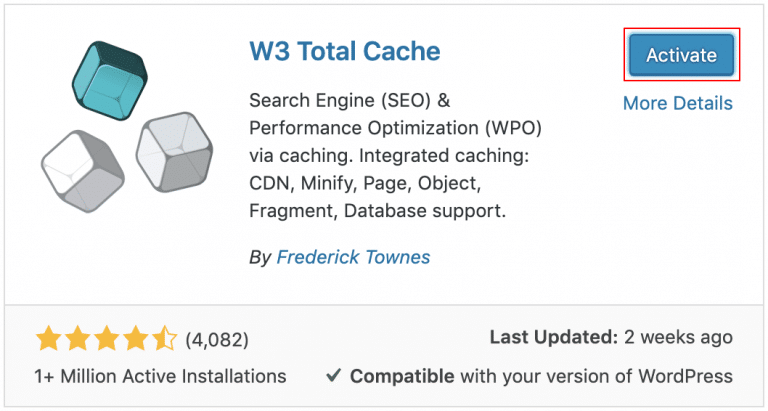768x411 pixels.
Task: Click the first rating star
Action: pos(48,339)
